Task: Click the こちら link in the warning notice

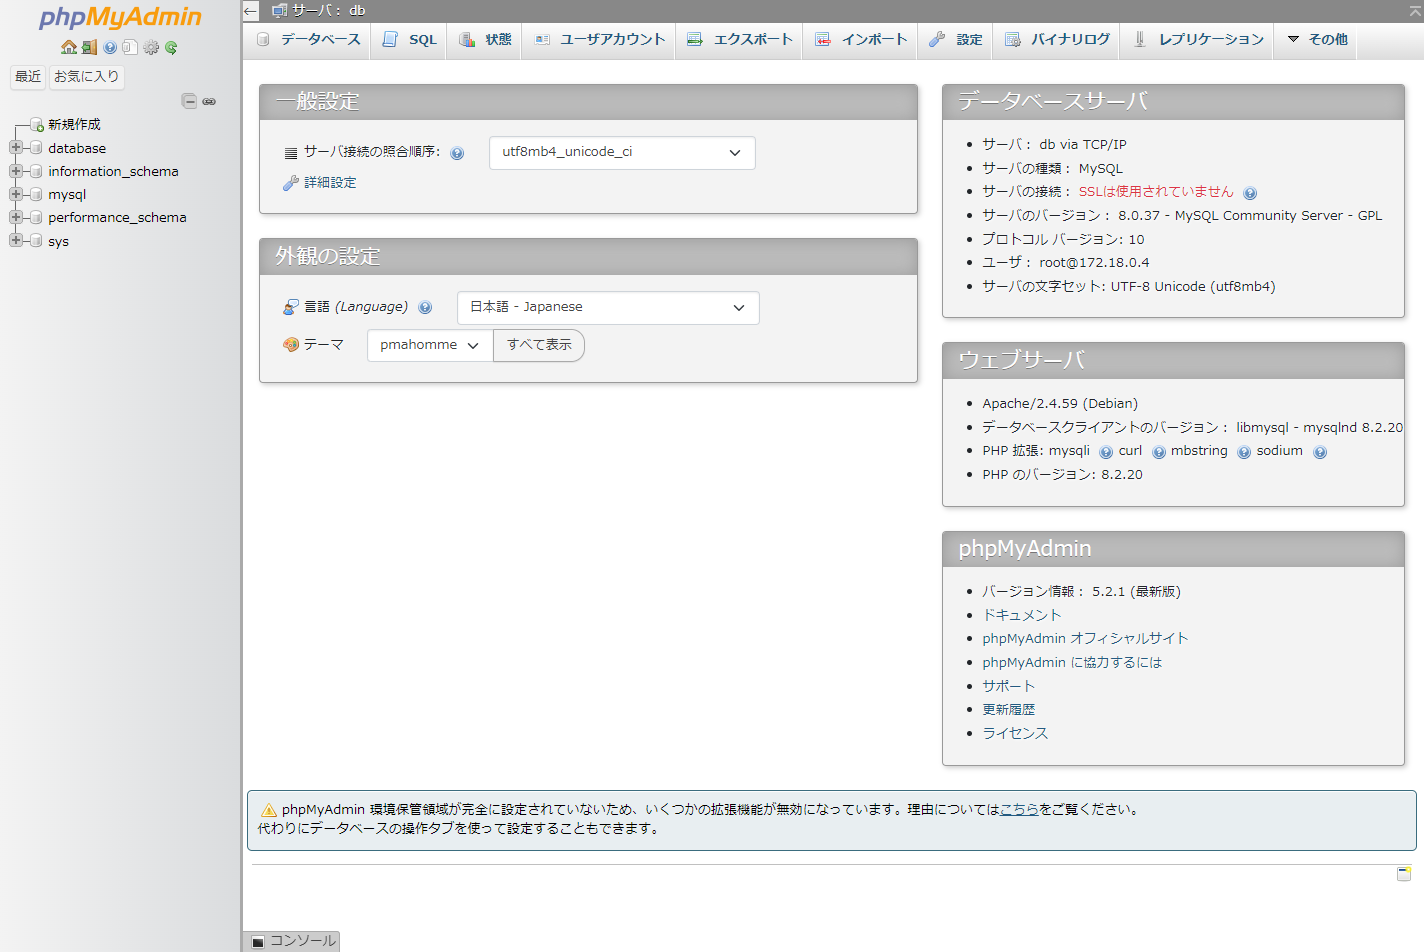Action: click(1019, 810)
